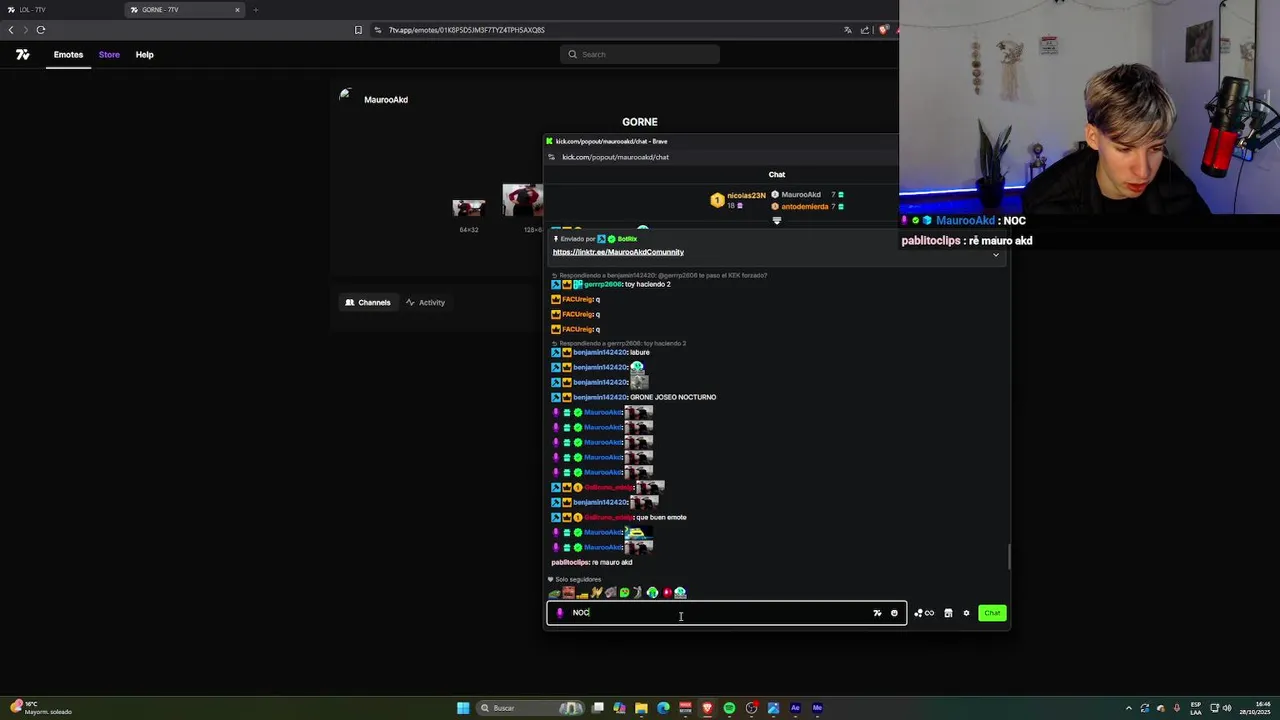Viewport: 1280px width, 720px height.
Task: Show hidden system tray icons
Action: point(1129,708)
